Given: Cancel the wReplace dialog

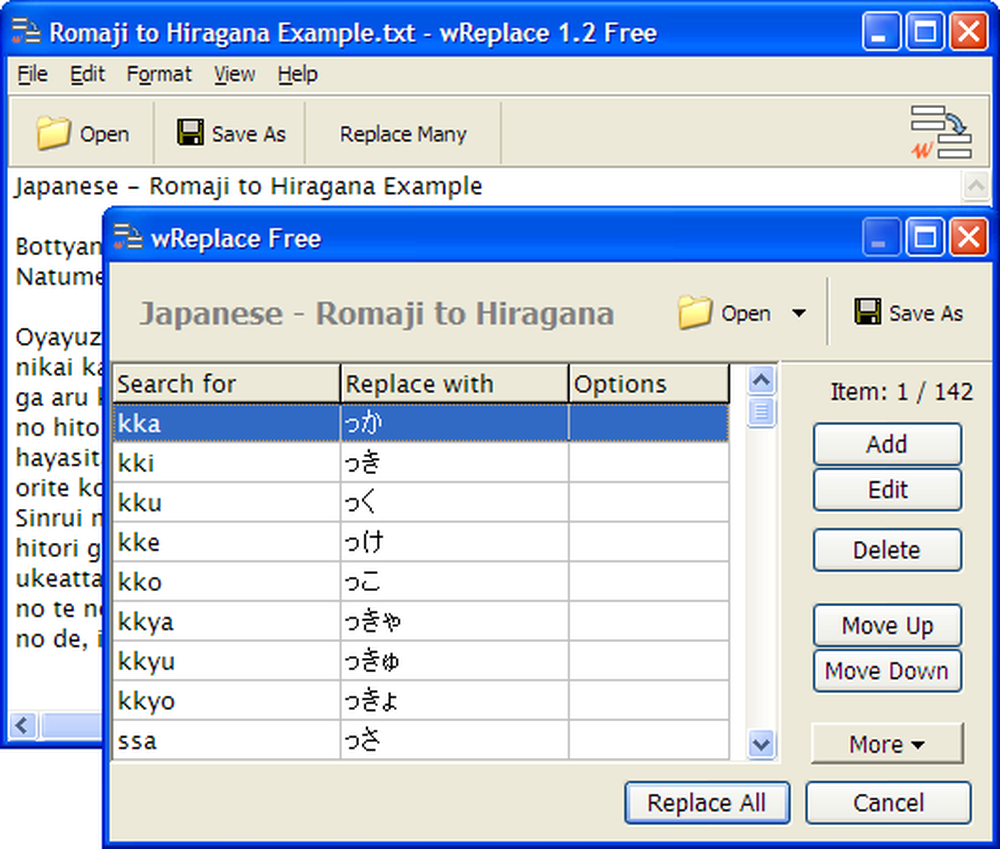Looking at the screenshot, I should point(888,802).
